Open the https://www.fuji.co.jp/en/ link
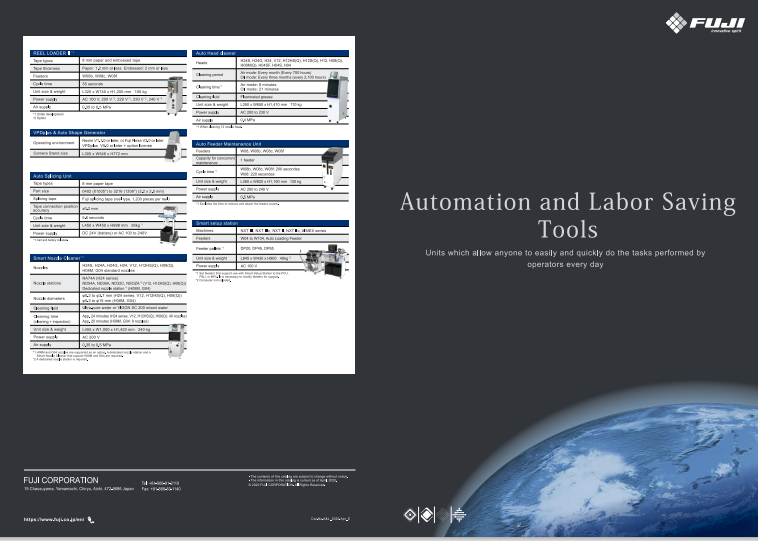 pyautogui.click(x=54, y=520)
